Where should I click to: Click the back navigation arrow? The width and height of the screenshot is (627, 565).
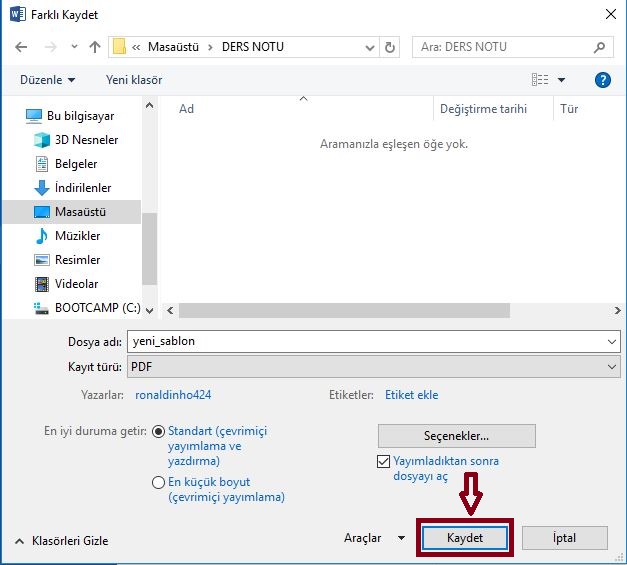tap(22, 47)
